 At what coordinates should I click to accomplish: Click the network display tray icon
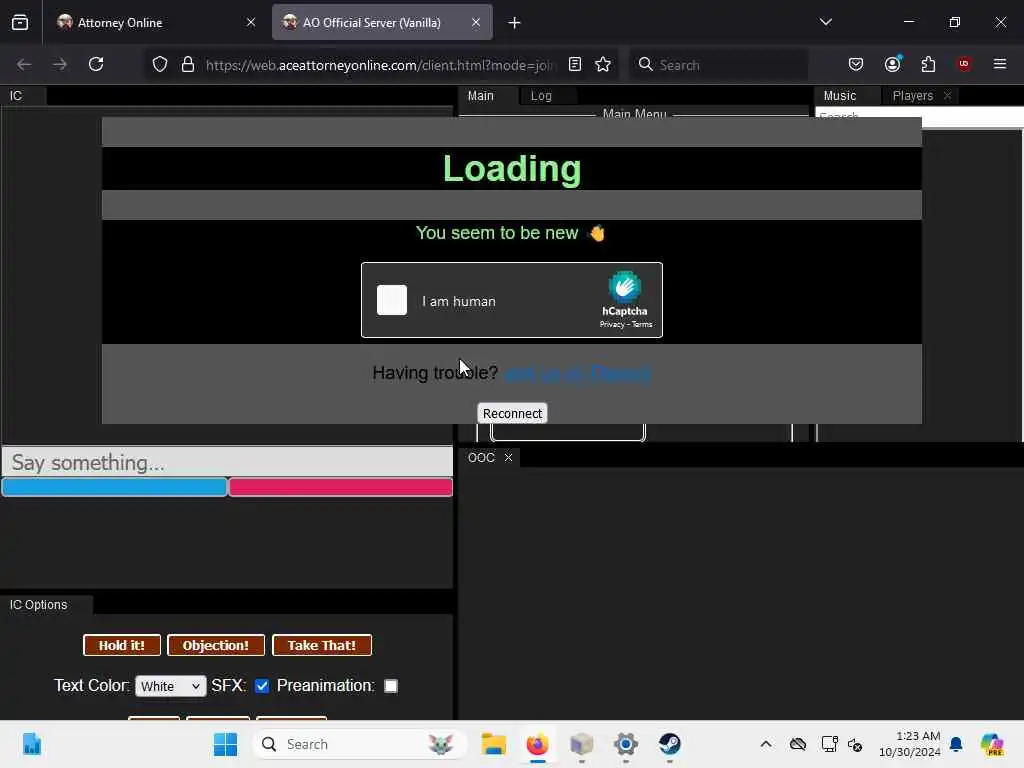click(829, 744)
